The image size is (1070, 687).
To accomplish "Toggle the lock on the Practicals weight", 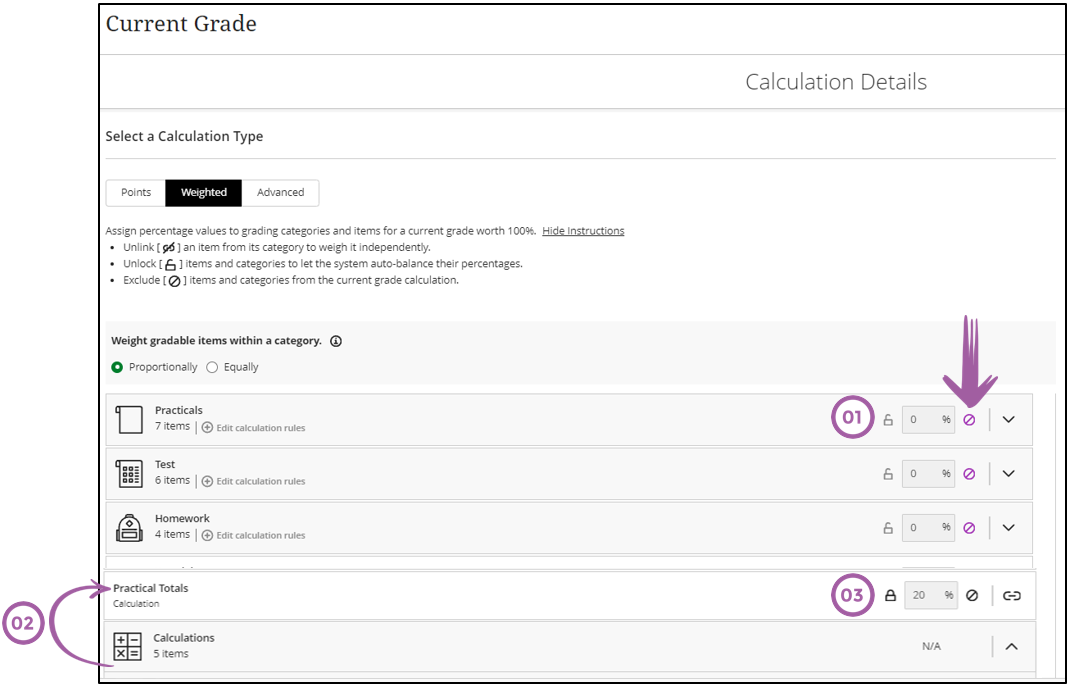I will point(888,420).
